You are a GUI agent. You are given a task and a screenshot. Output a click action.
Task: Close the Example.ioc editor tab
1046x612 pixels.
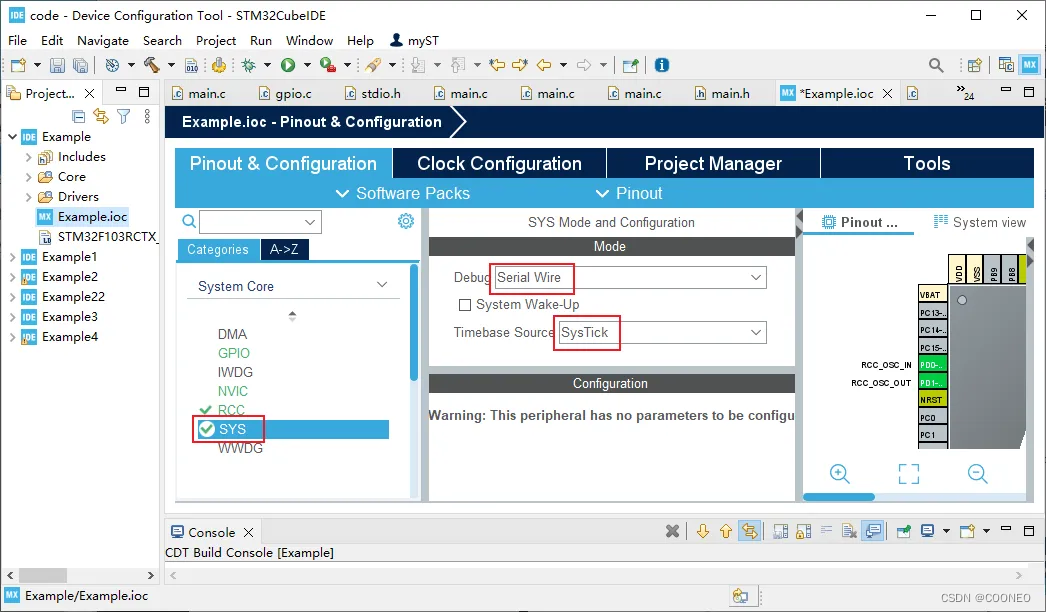tap(887, 93)
